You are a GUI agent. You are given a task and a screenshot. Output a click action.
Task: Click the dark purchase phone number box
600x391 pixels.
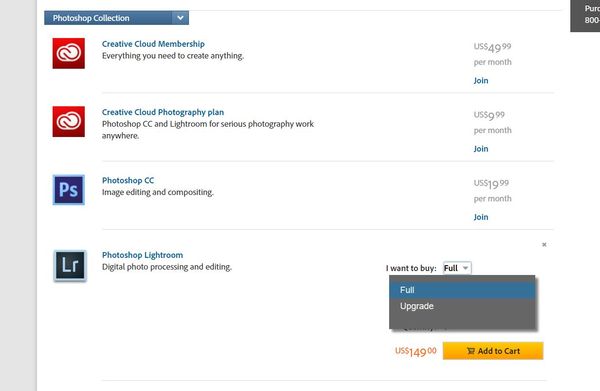[585, 15]
